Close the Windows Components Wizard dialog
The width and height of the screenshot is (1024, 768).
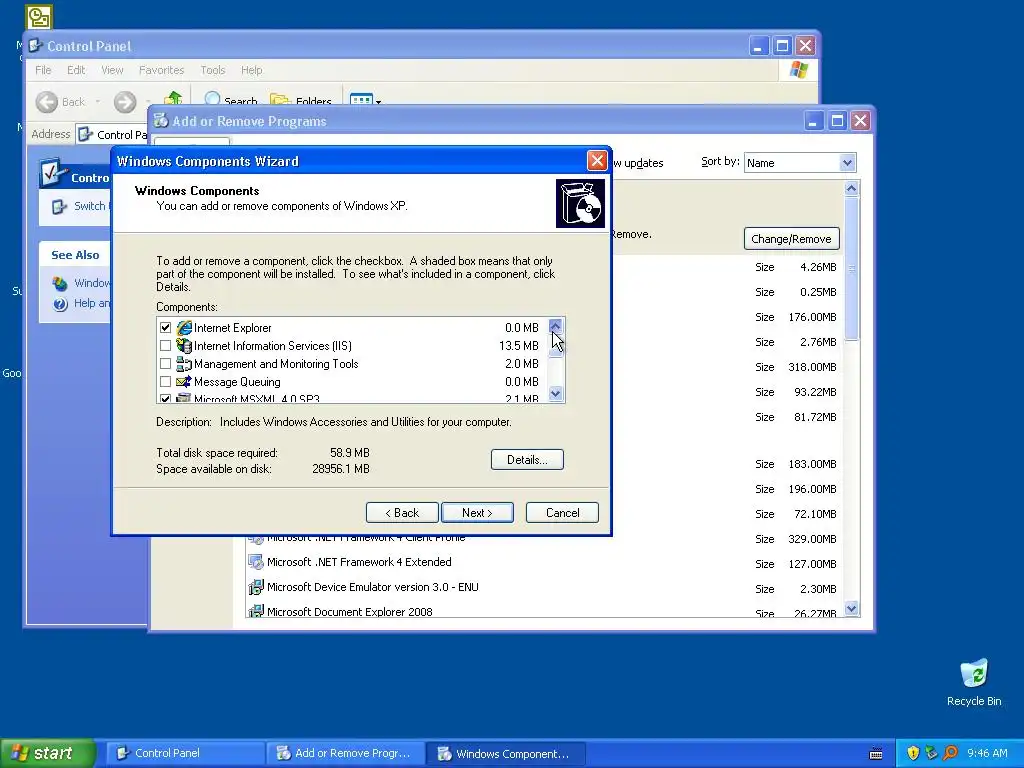click(x=597, y=161)
